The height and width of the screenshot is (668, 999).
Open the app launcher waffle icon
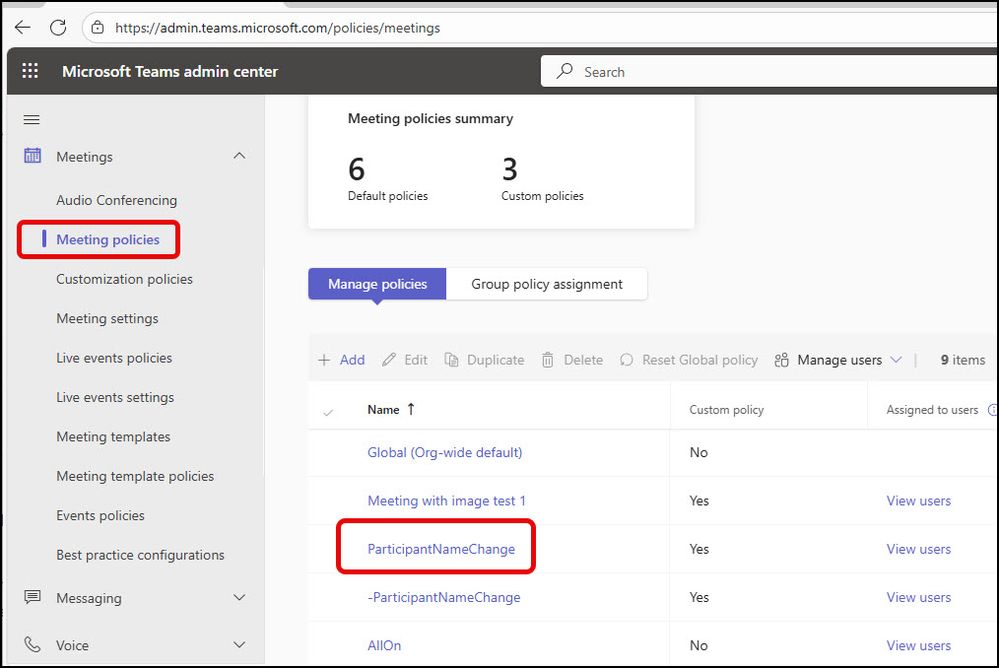(x=30, y=71)
